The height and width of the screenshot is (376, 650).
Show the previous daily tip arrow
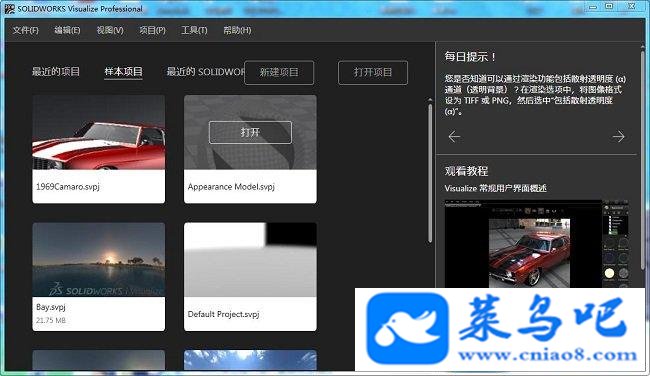[x=454, y=136]
